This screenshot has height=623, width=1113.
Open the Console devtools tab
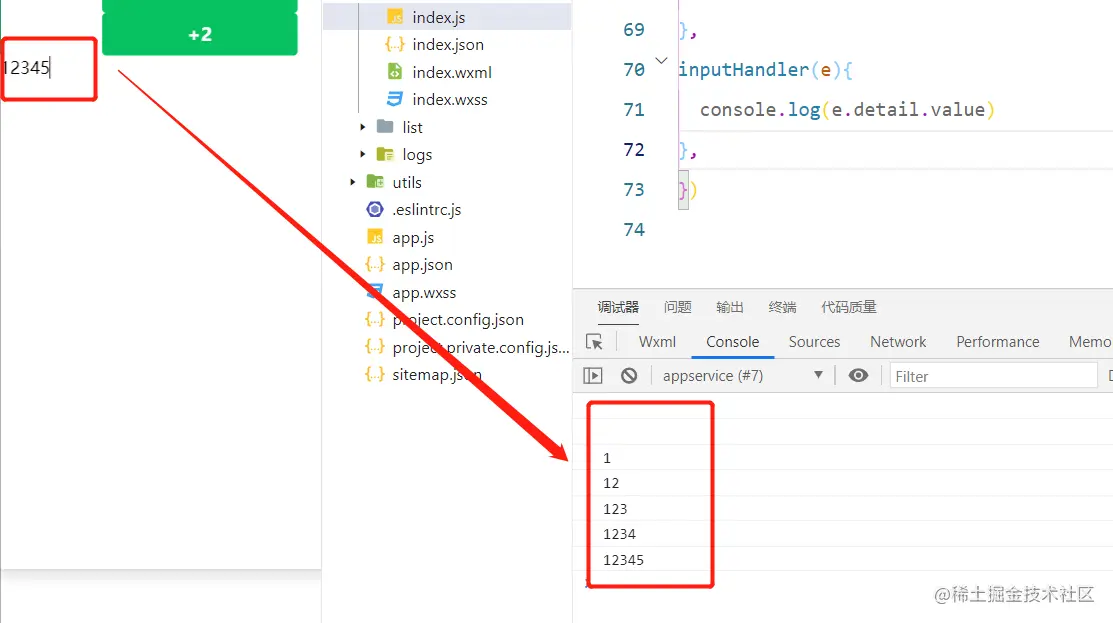[x=733, y=342]
